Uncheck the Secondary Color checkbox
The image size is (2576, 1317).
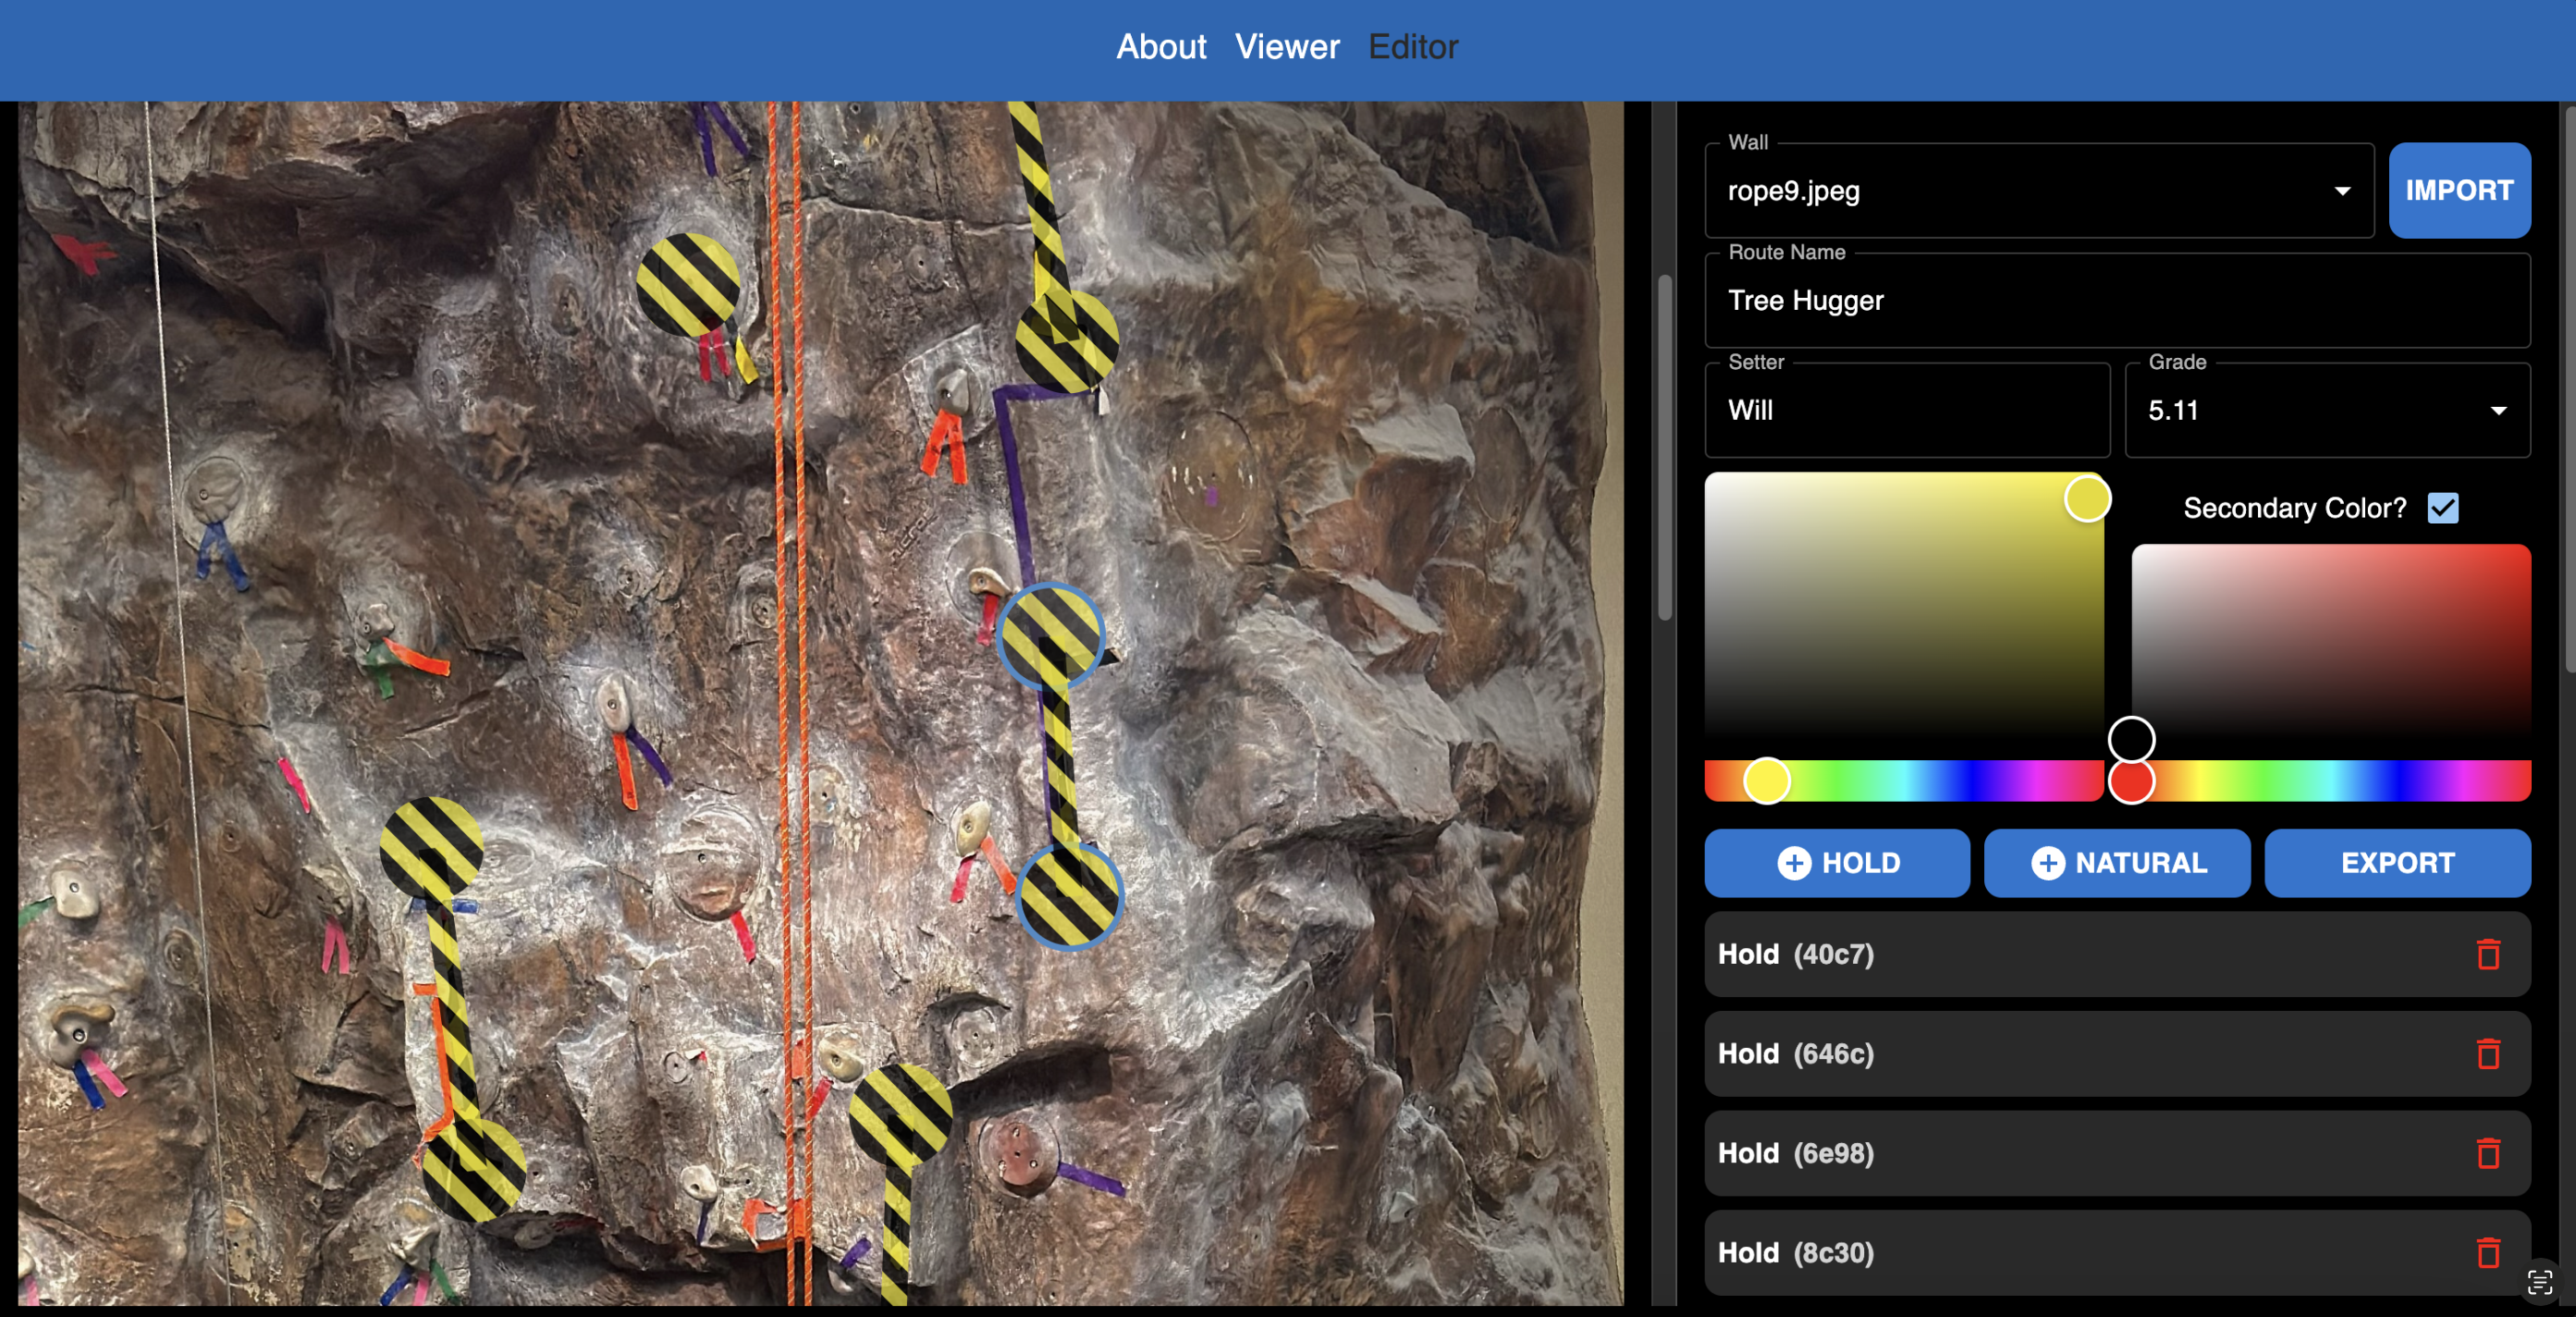point(2443,508)
